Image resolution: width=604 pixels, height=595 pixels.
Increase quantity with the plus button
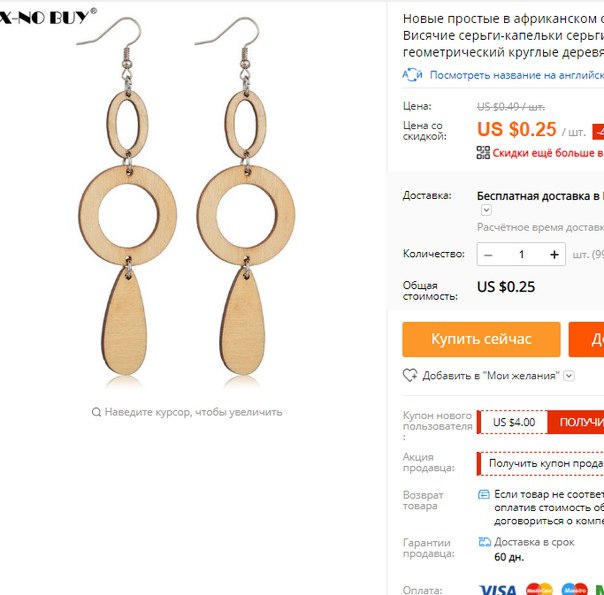[x=554, y=255]
